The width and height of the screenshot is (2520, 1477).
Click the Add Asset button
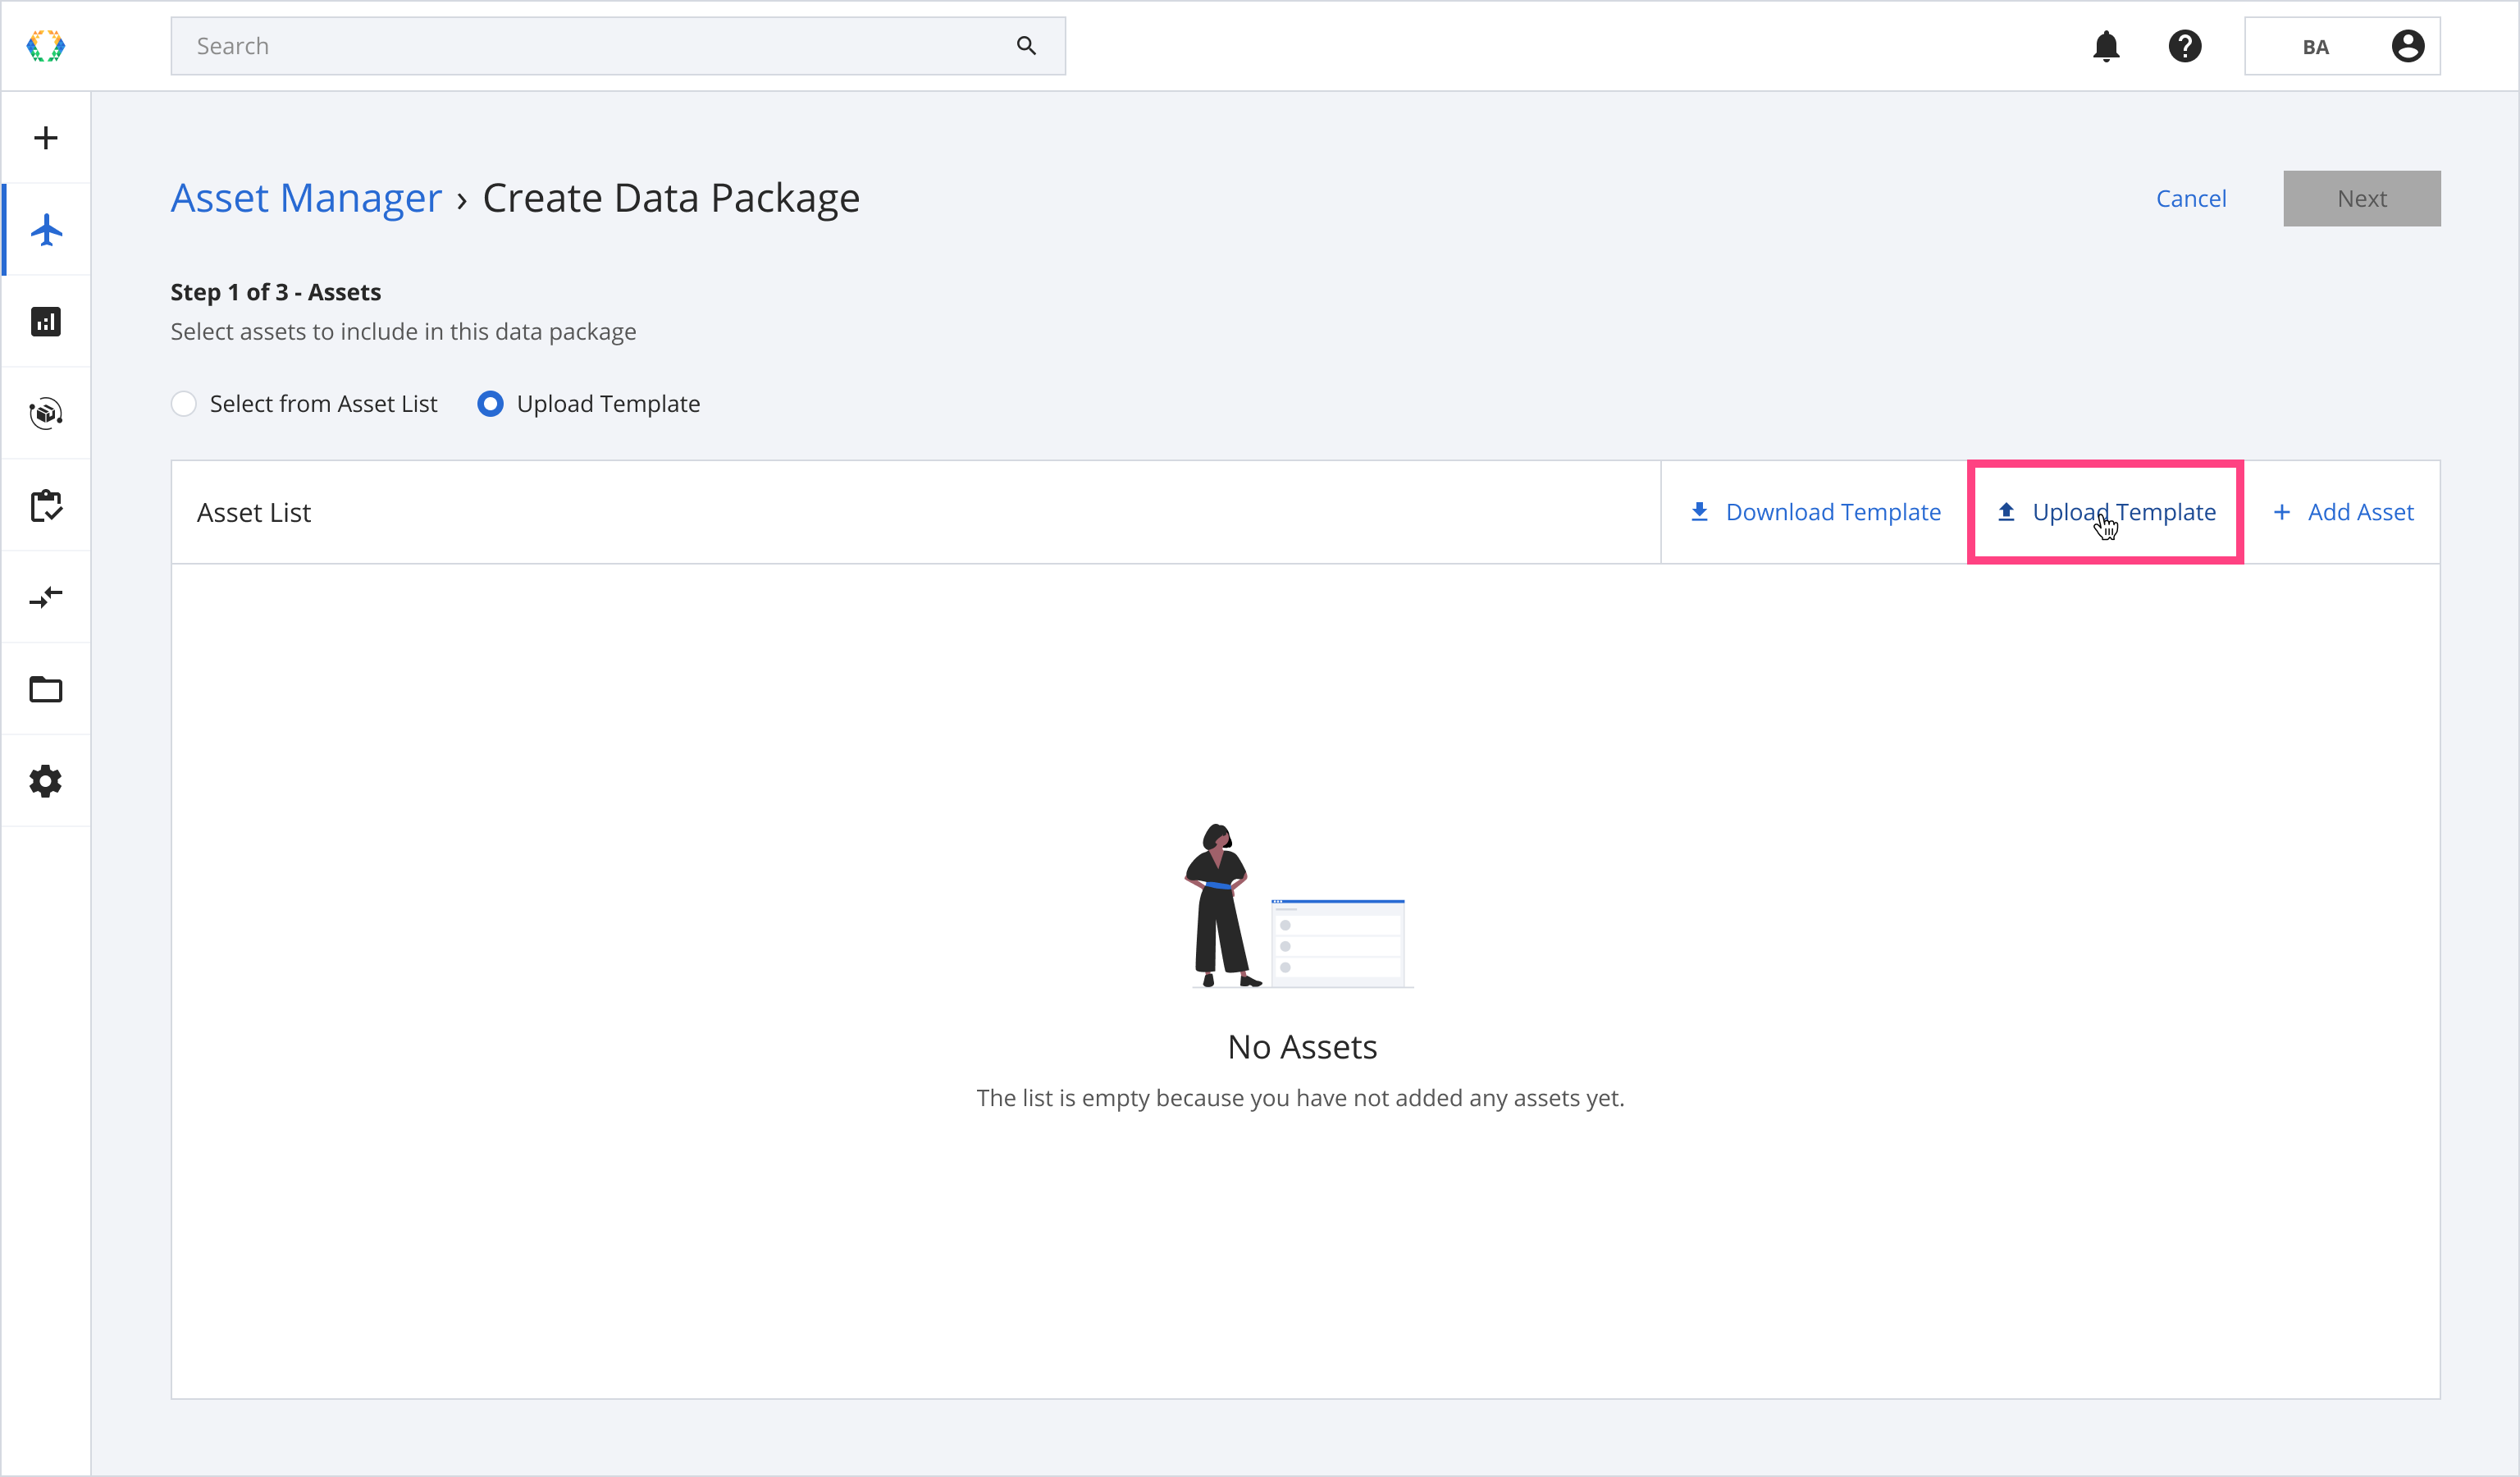[x=2343, y=512]
